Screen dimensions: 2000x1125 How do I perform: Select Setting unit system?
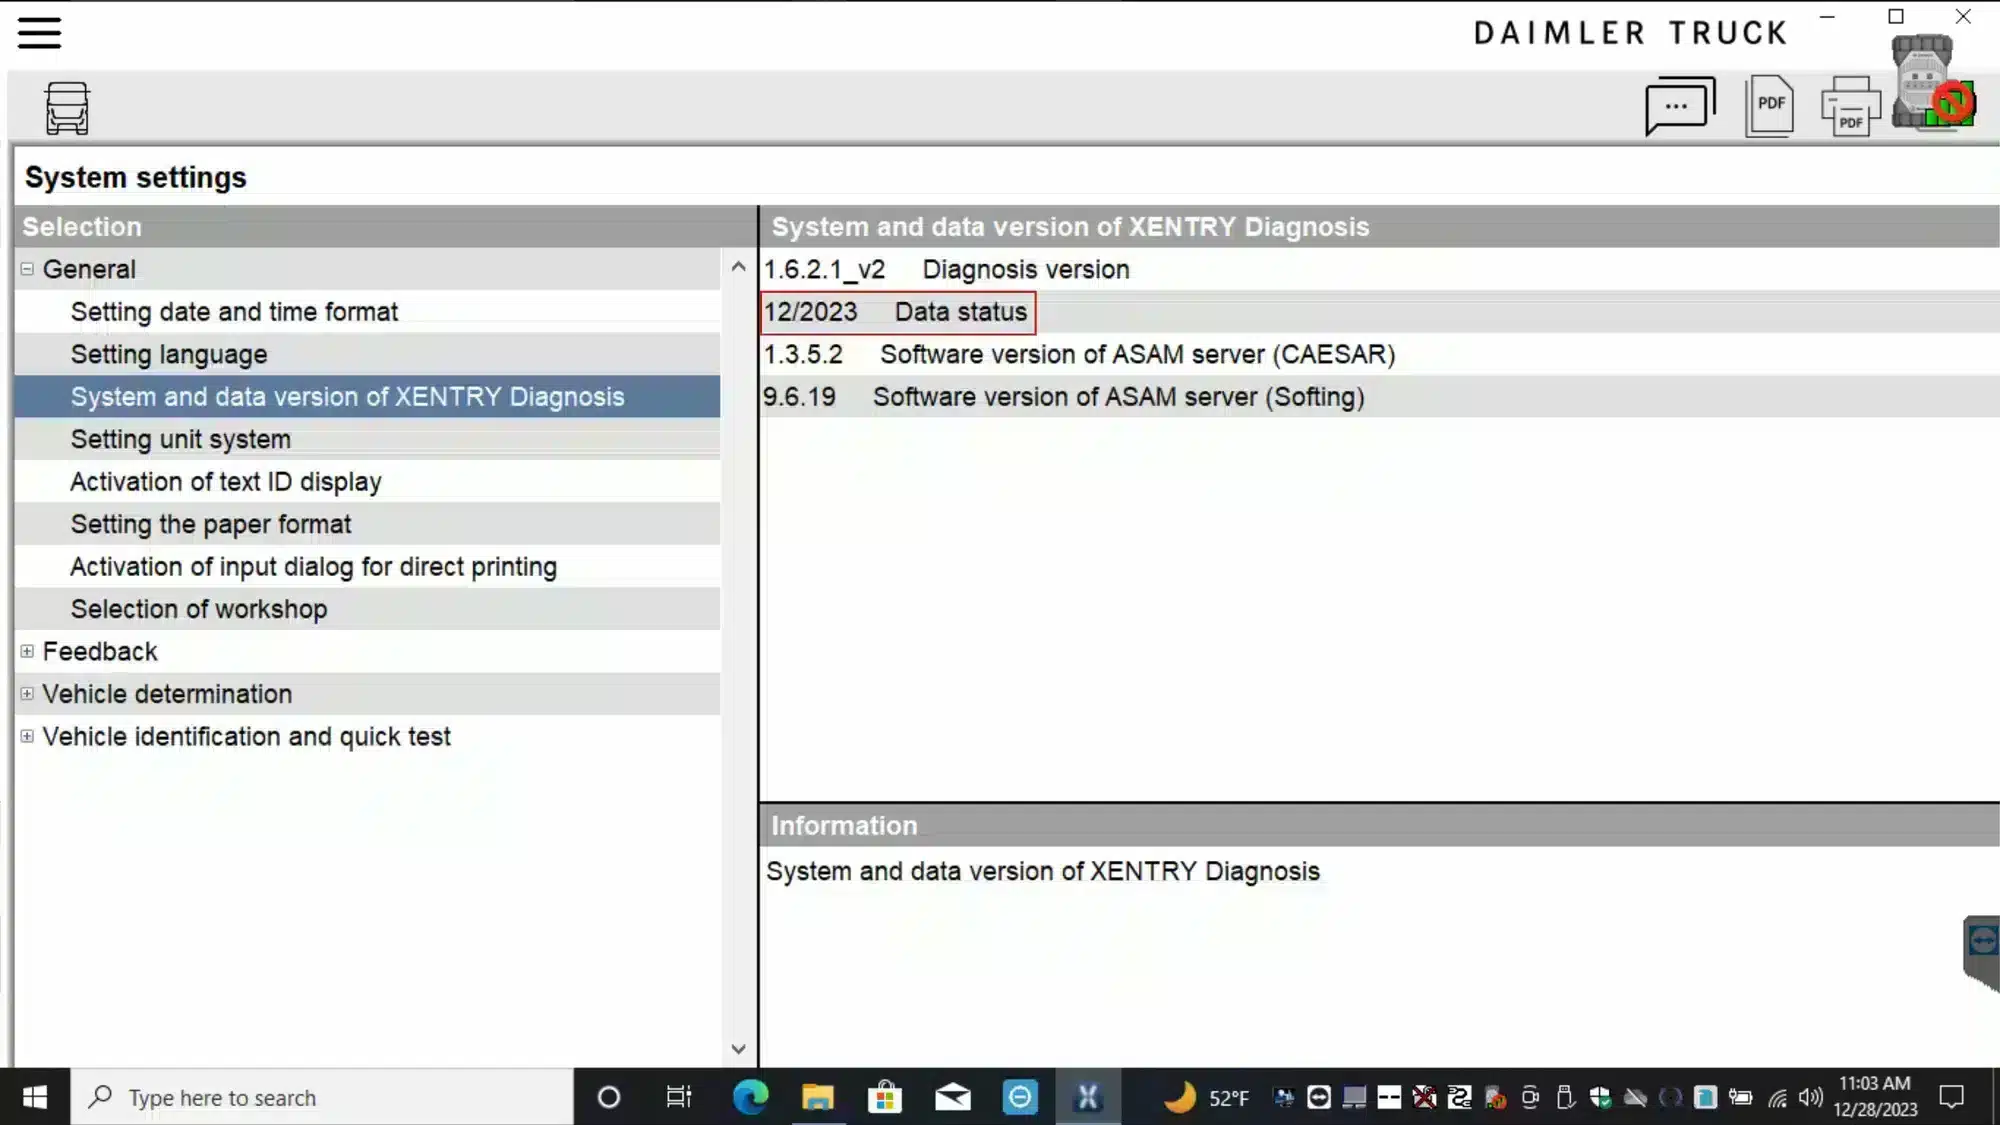[x=367, y=439]
